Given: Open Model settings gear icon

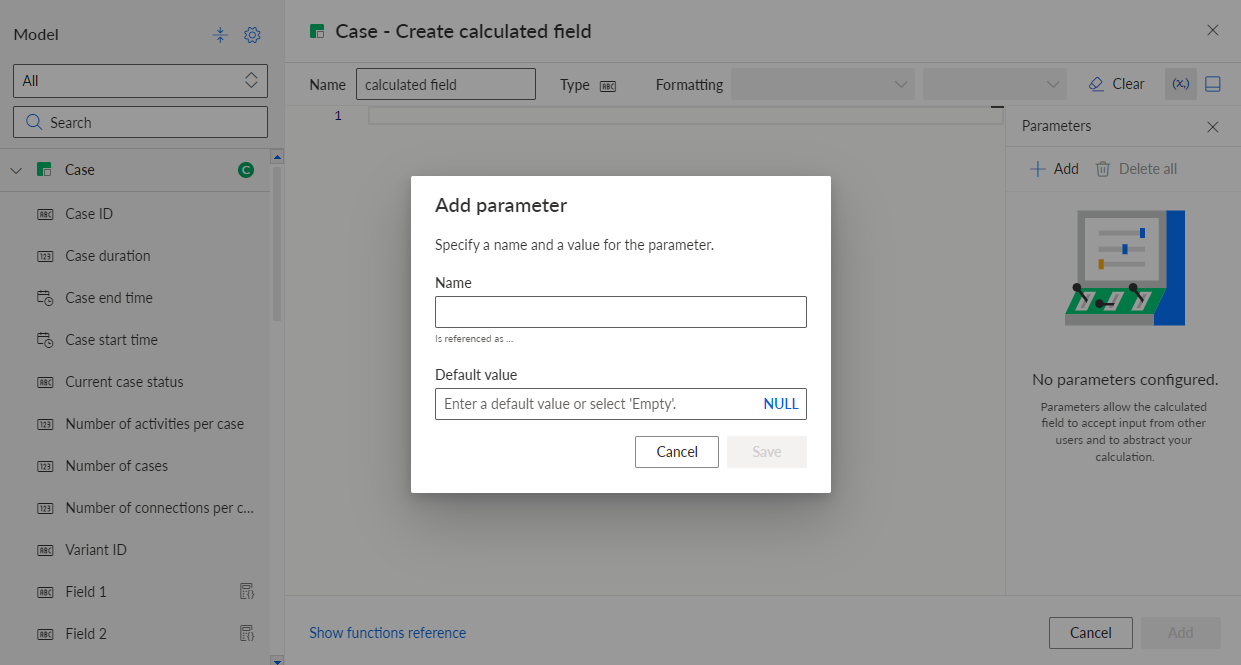Looking at the screenshot, I should point(252,35).
